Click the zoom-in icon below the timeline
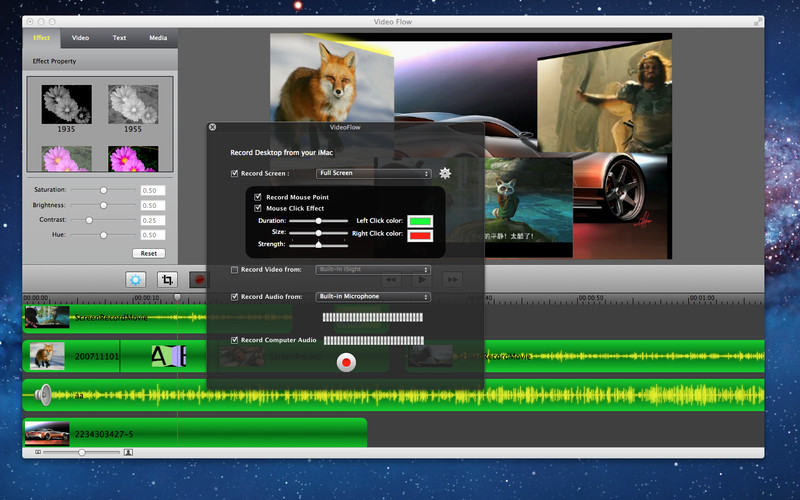800x500 pixels. click(128, 452)
